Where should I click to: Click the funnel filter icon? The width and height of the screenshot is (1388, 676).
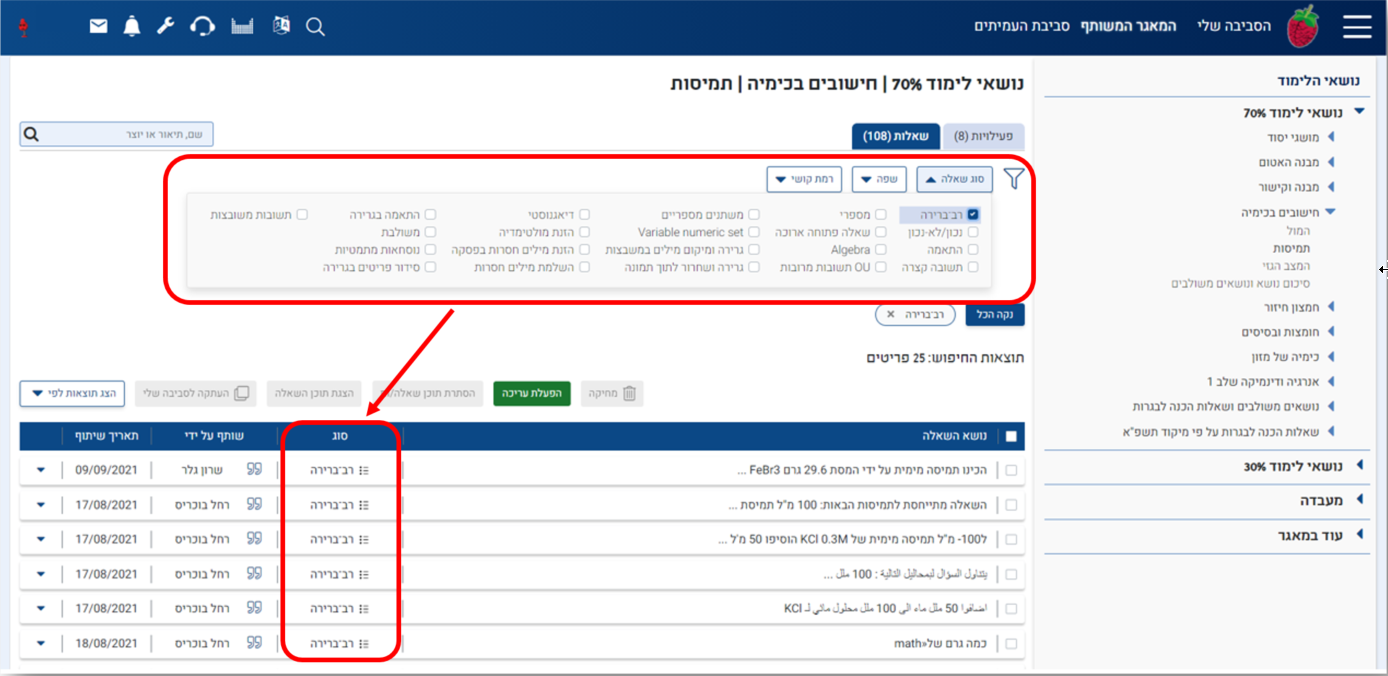pos(1014,180)
